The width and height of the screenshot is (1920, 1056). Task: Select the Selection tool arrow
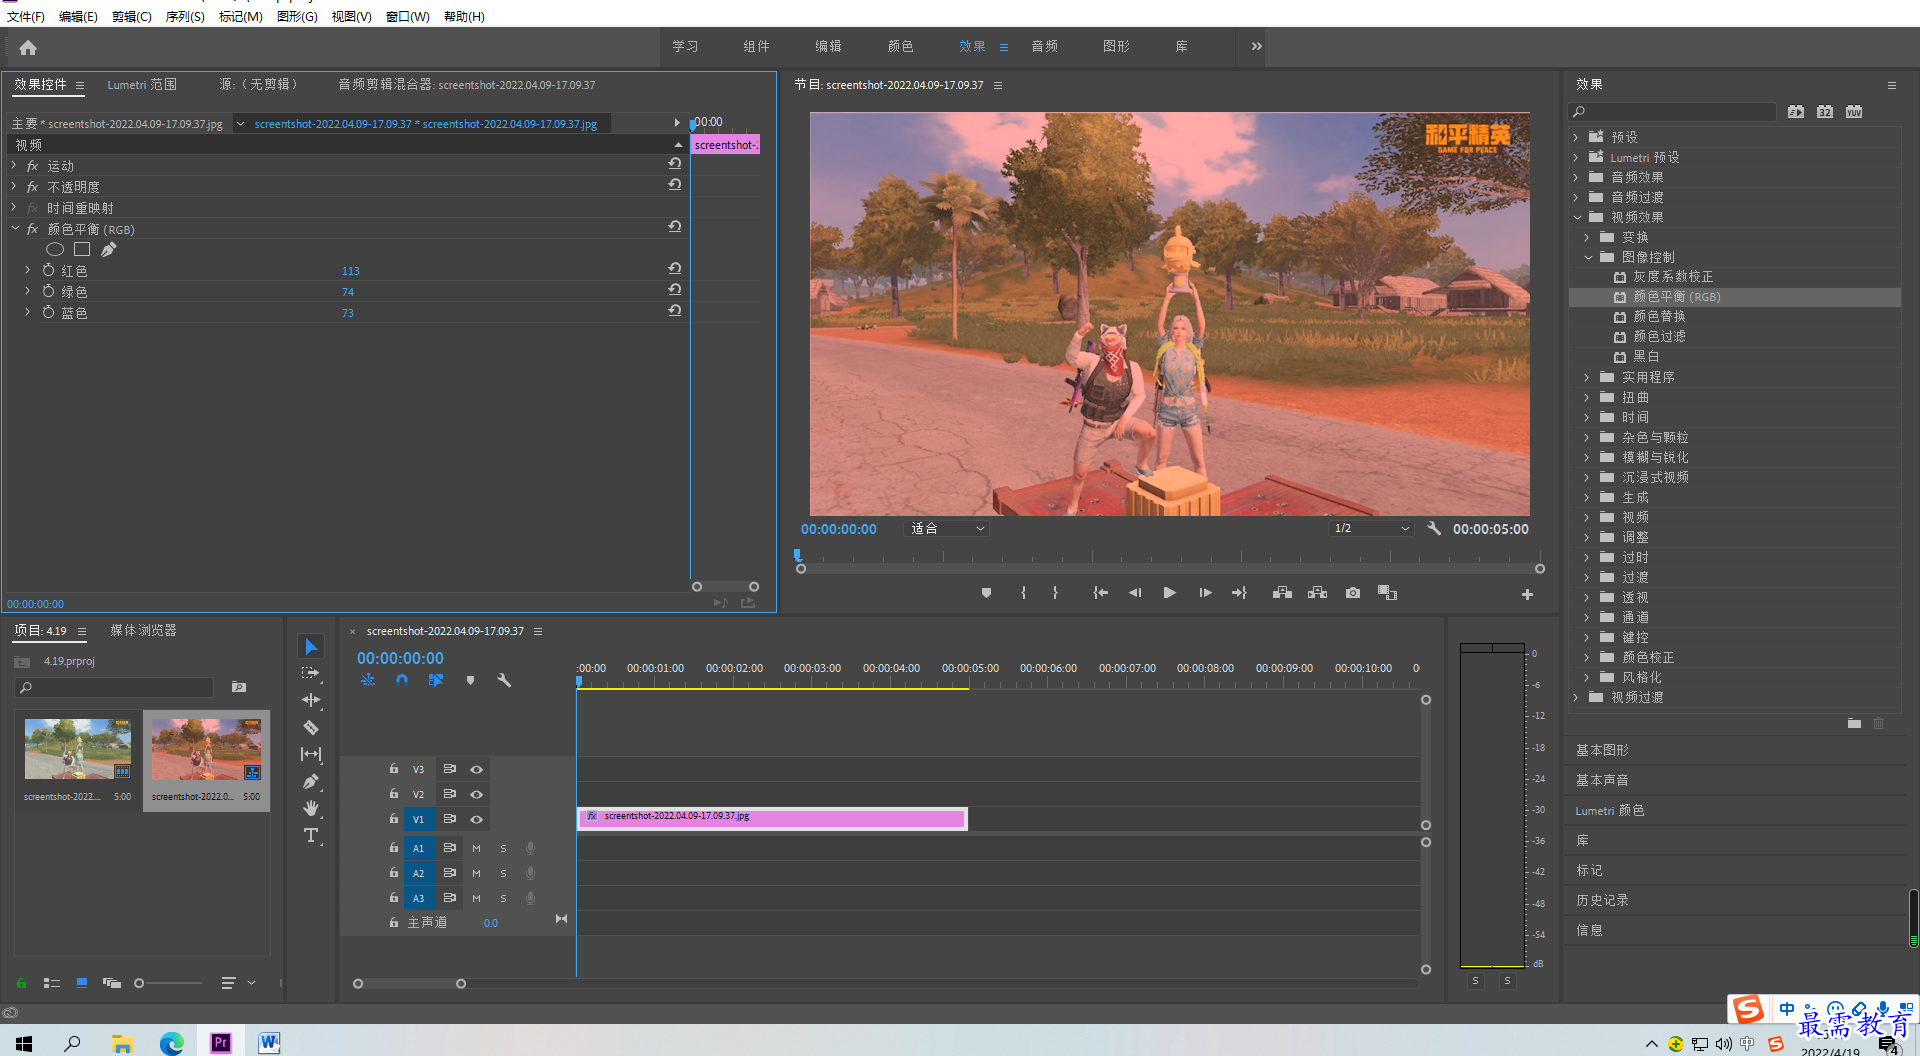click(x=311, y=647)
